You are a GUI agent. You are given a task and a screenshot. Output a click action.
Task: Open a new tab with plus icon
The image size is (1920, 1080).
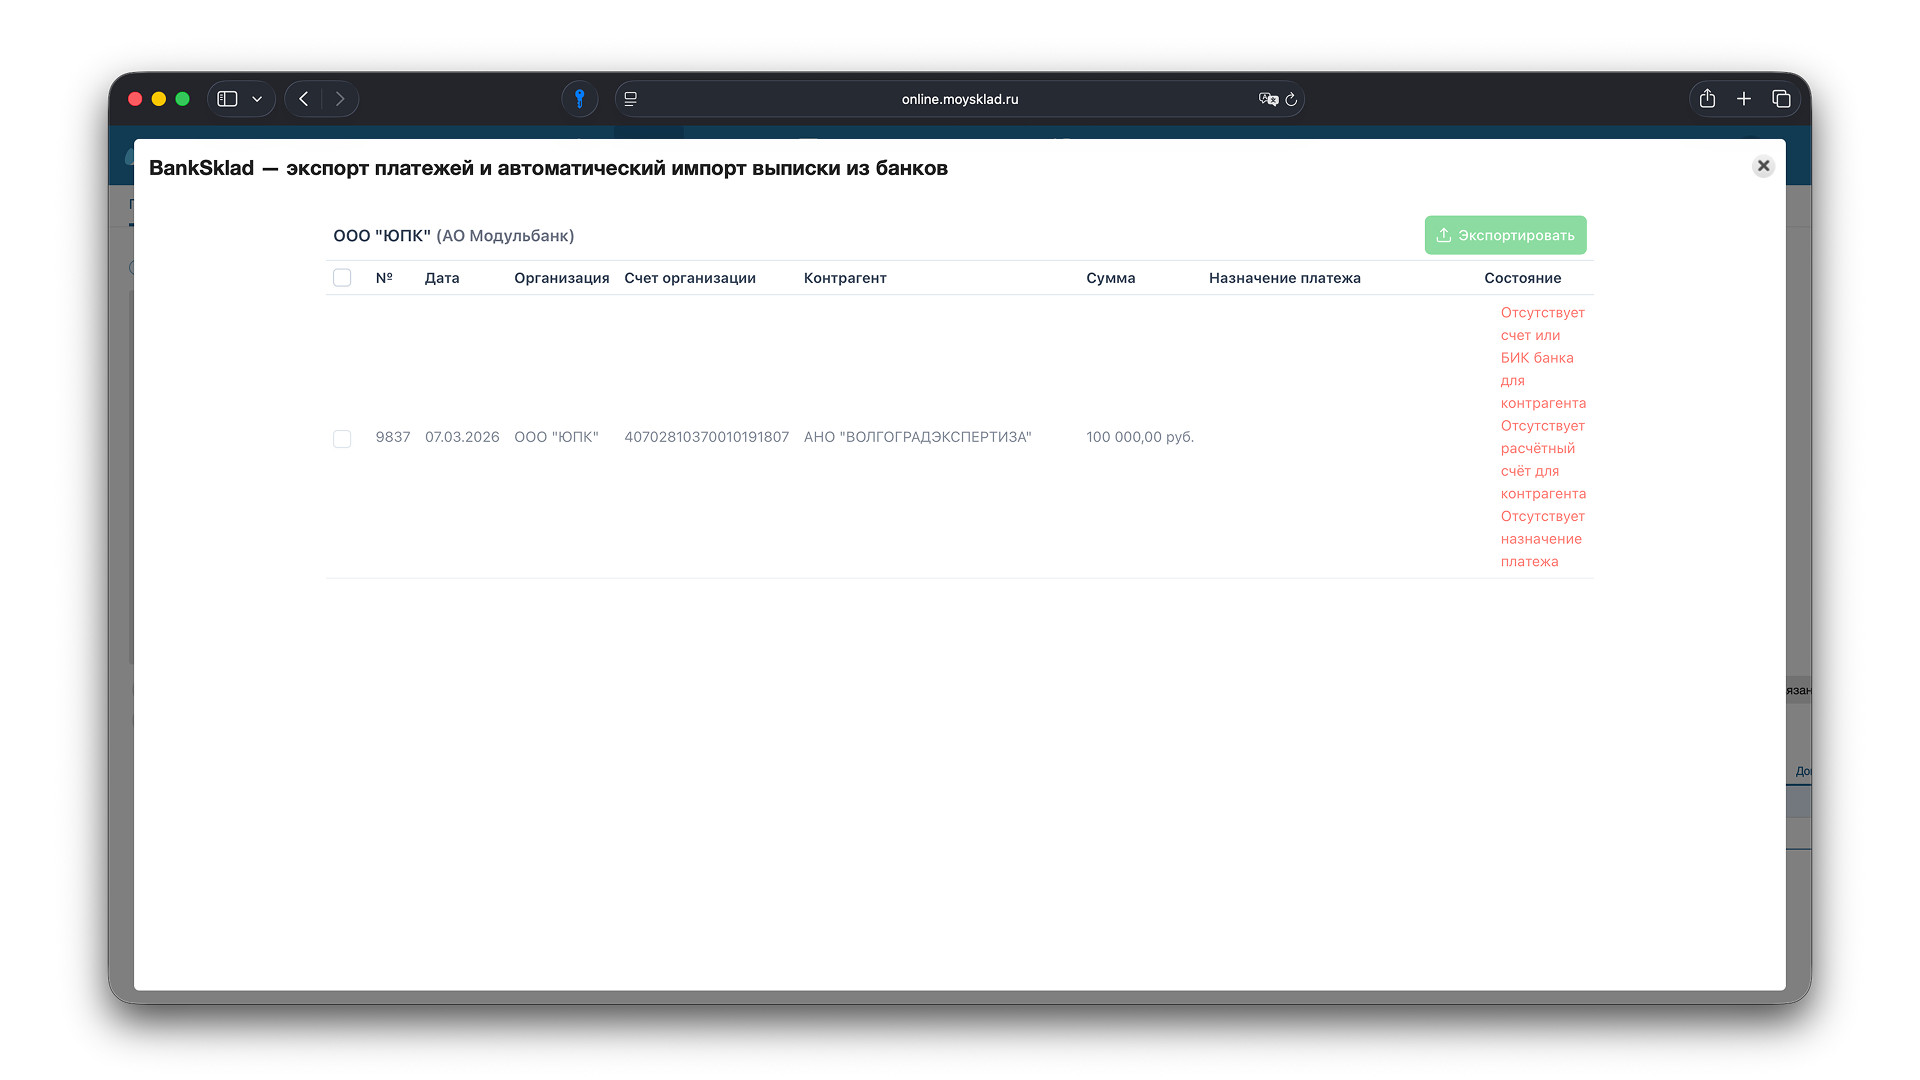click(1744, 99)
